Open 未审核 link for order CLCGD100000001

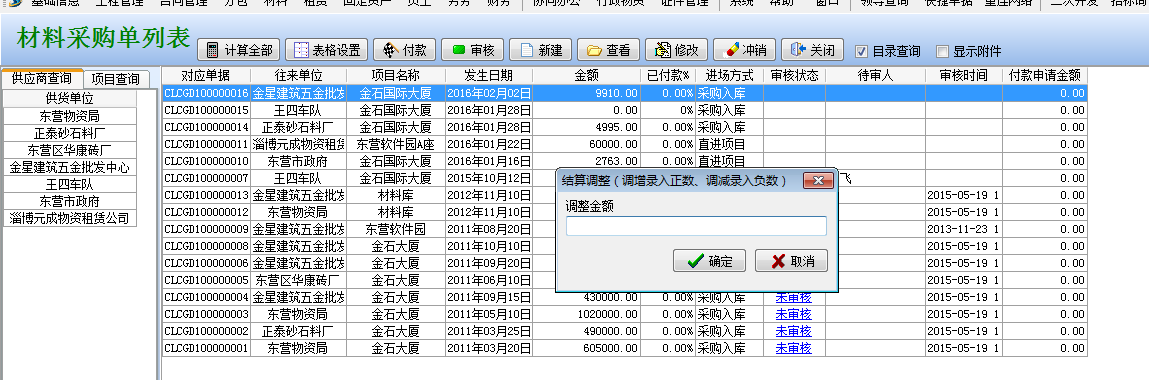(x=794, y=348)
